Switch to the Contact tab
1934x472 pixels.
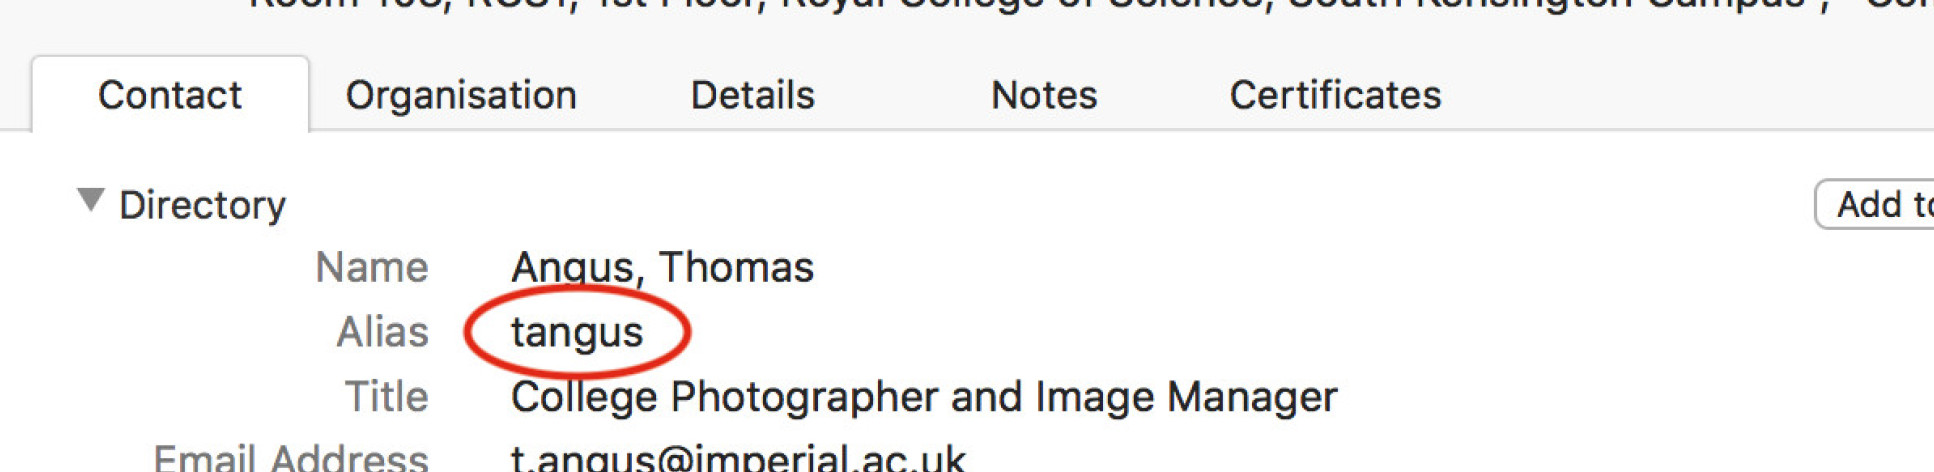tap(169, 96)
